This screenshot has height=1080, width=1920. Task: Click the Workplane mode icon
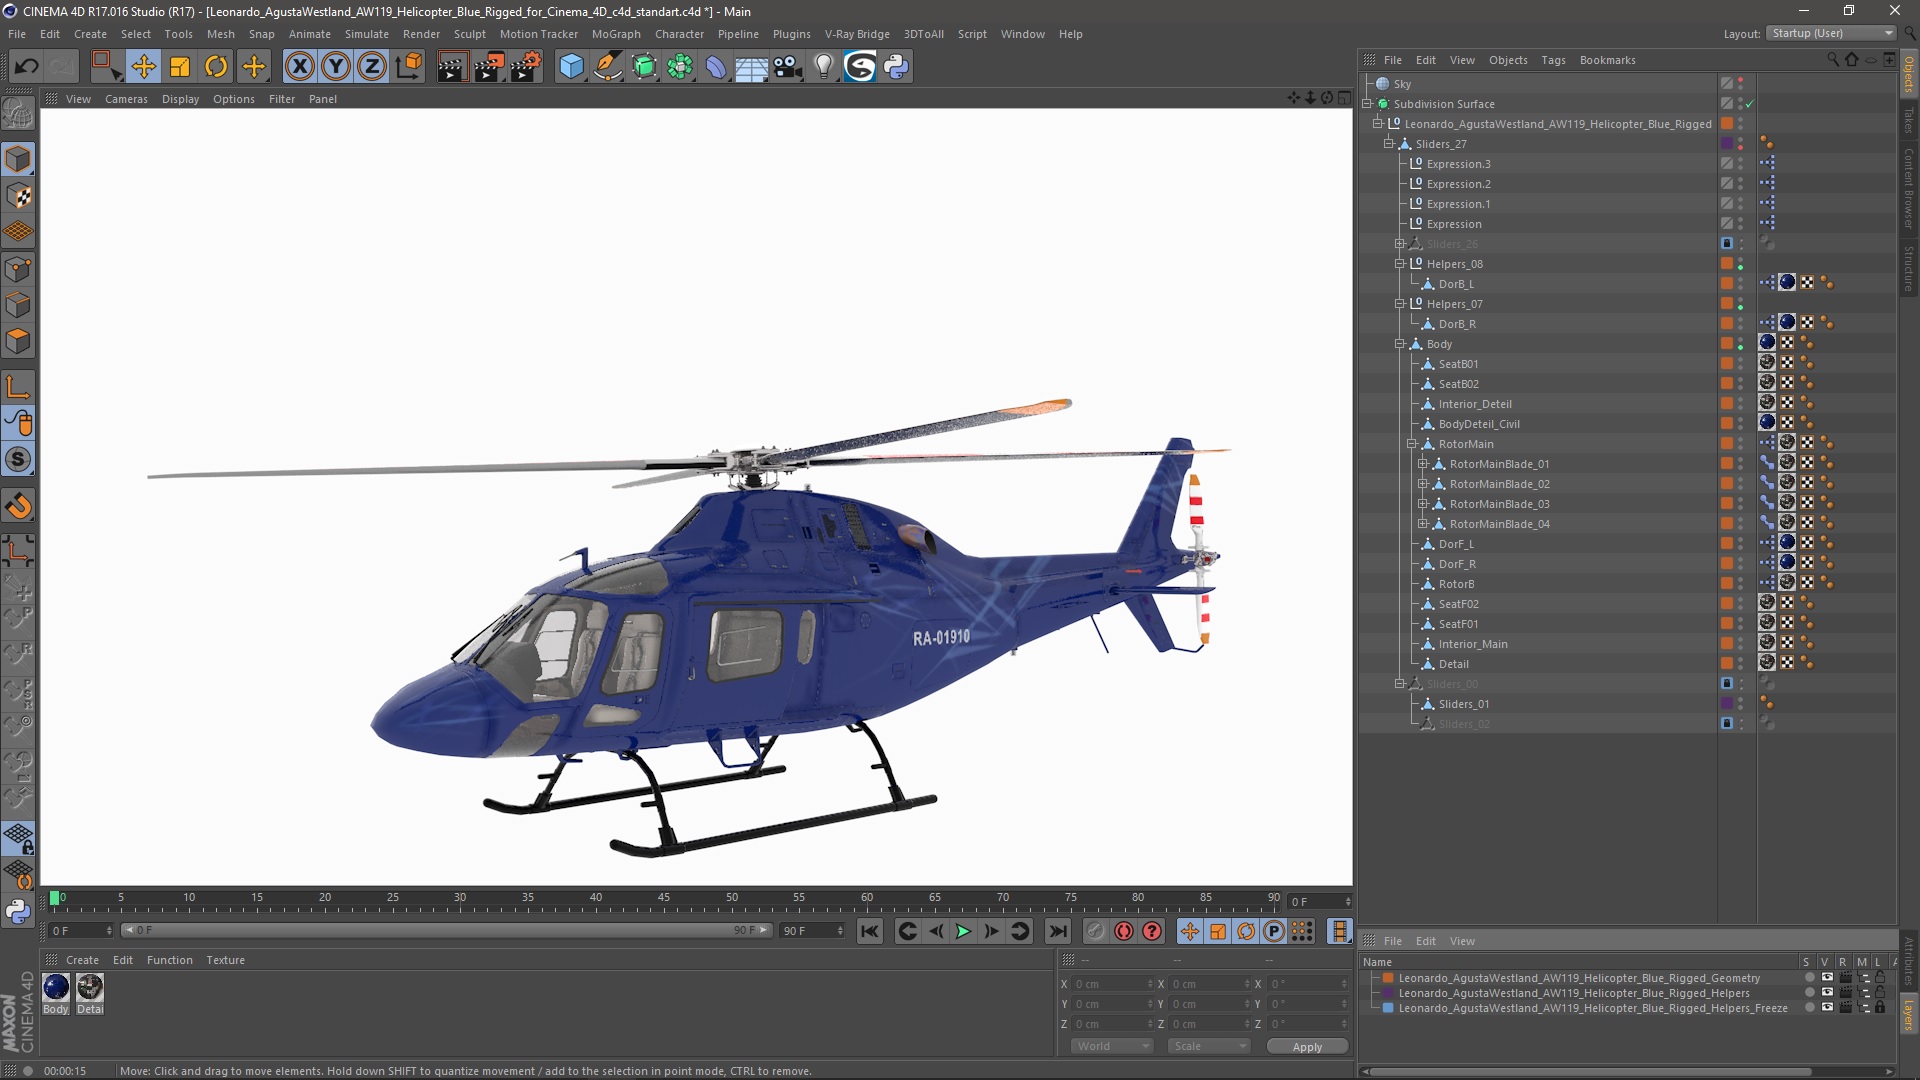pos(18,232)
